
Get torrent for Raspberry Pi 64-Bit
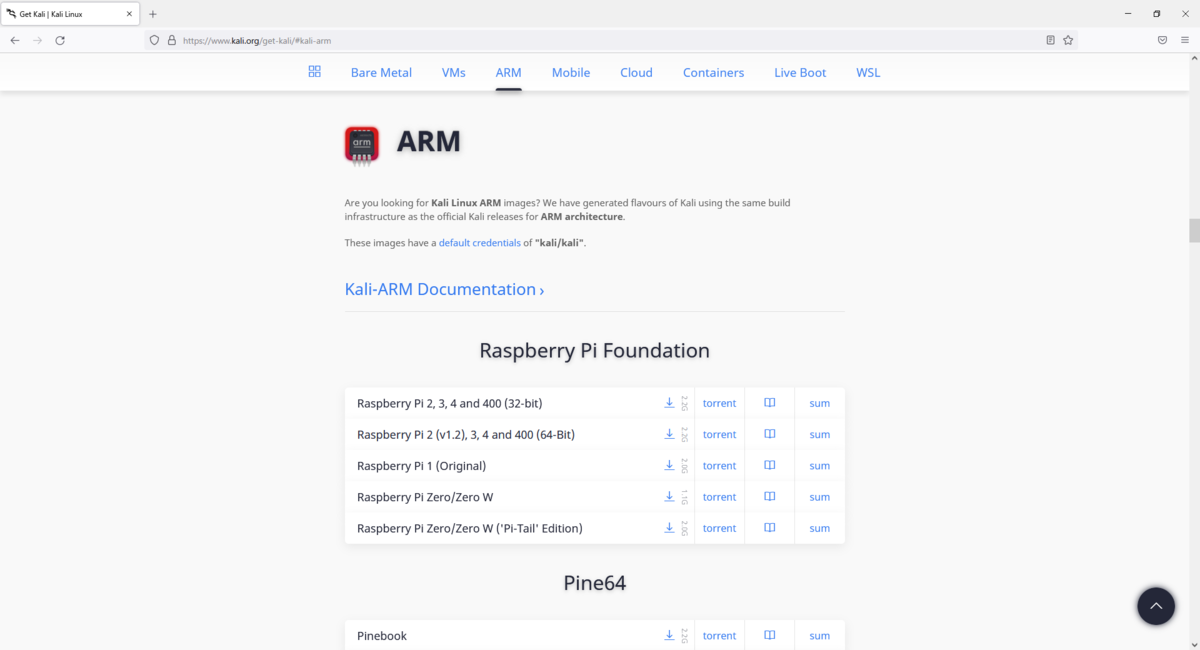tap(719, 434)
